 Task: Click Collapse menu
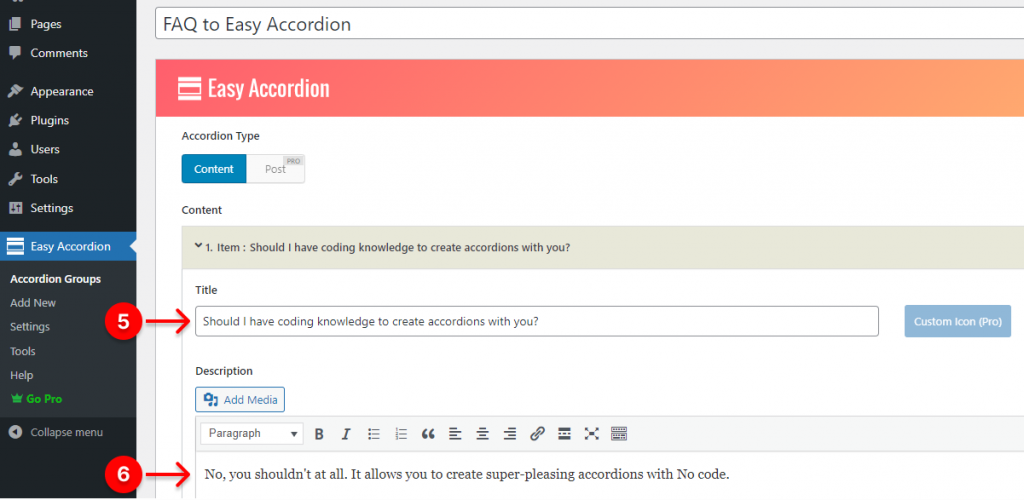click(x=66, y=432)
